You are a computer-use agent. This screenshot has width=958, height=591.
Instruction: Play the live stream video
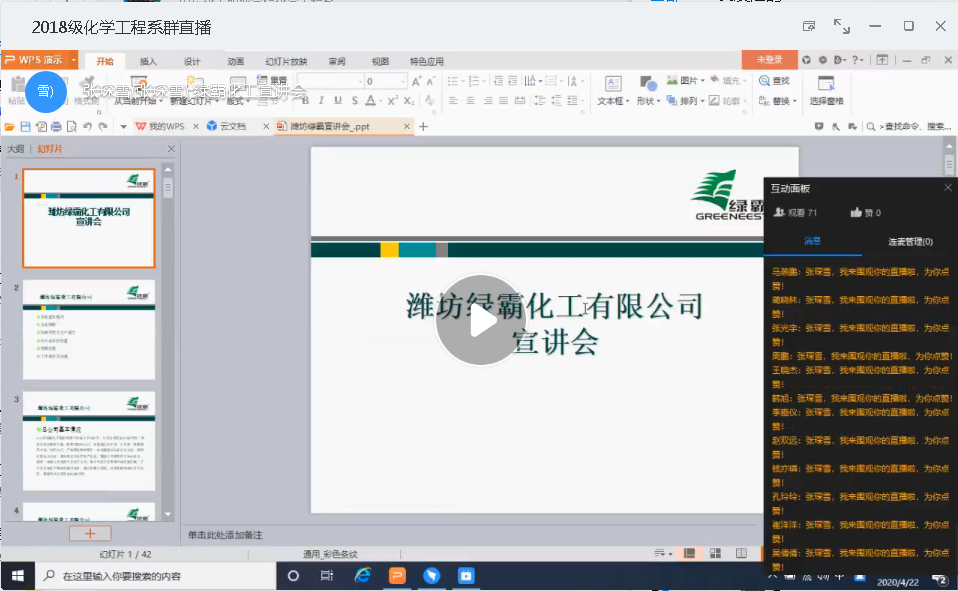click(481, 320)
